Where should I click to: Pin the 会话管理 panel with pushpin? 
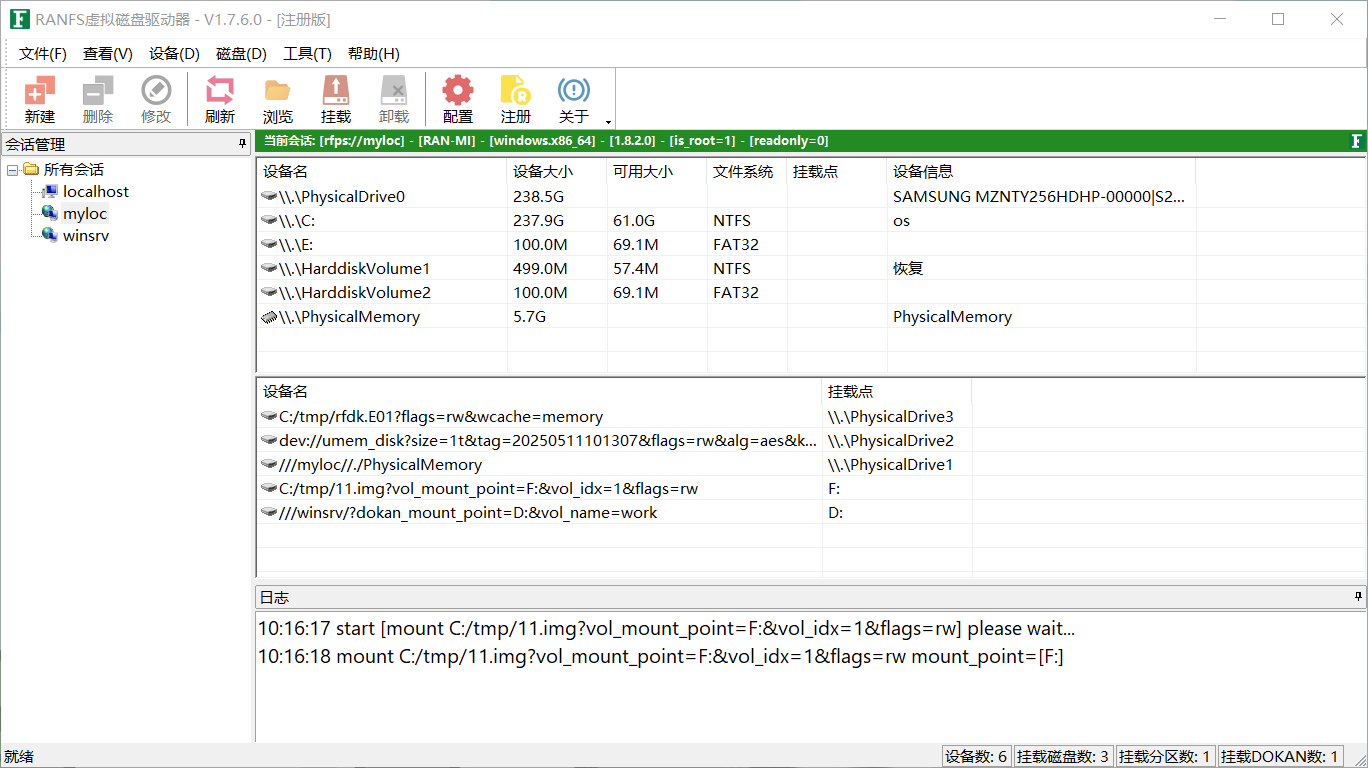click(242, 144)
